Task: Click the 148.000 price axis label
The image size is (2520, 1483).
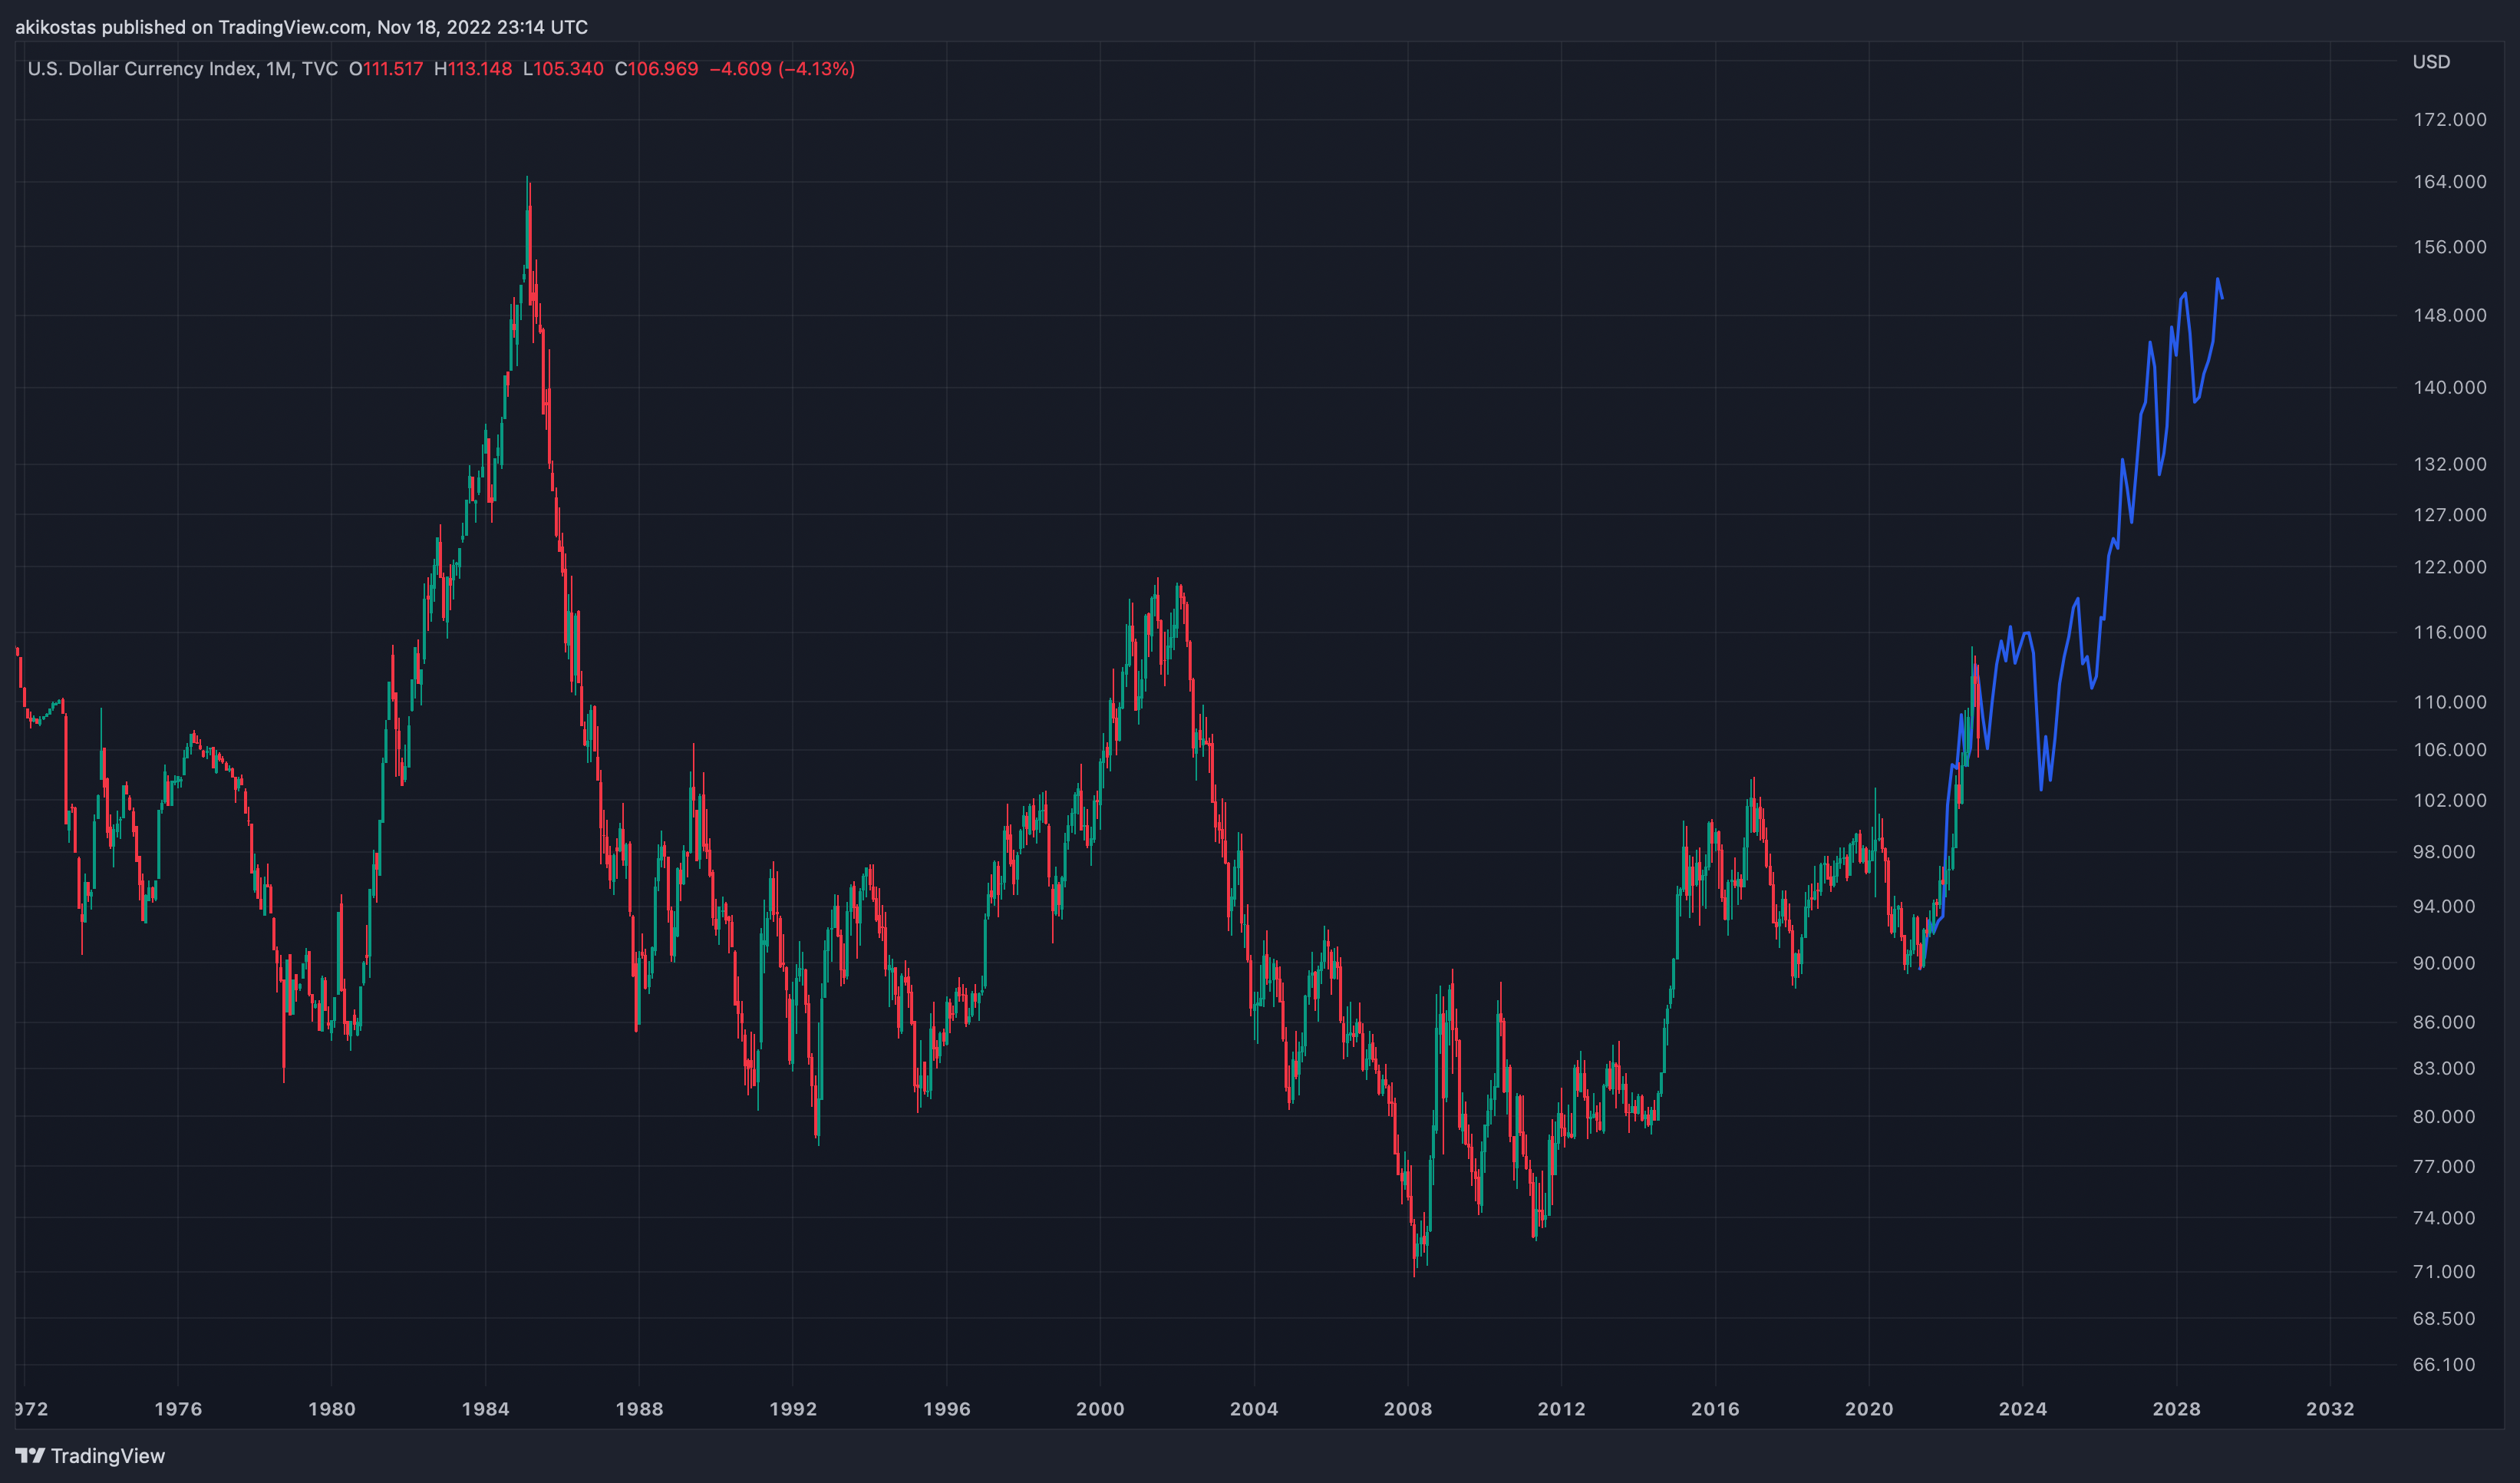Action: [x=2449, y=315]
